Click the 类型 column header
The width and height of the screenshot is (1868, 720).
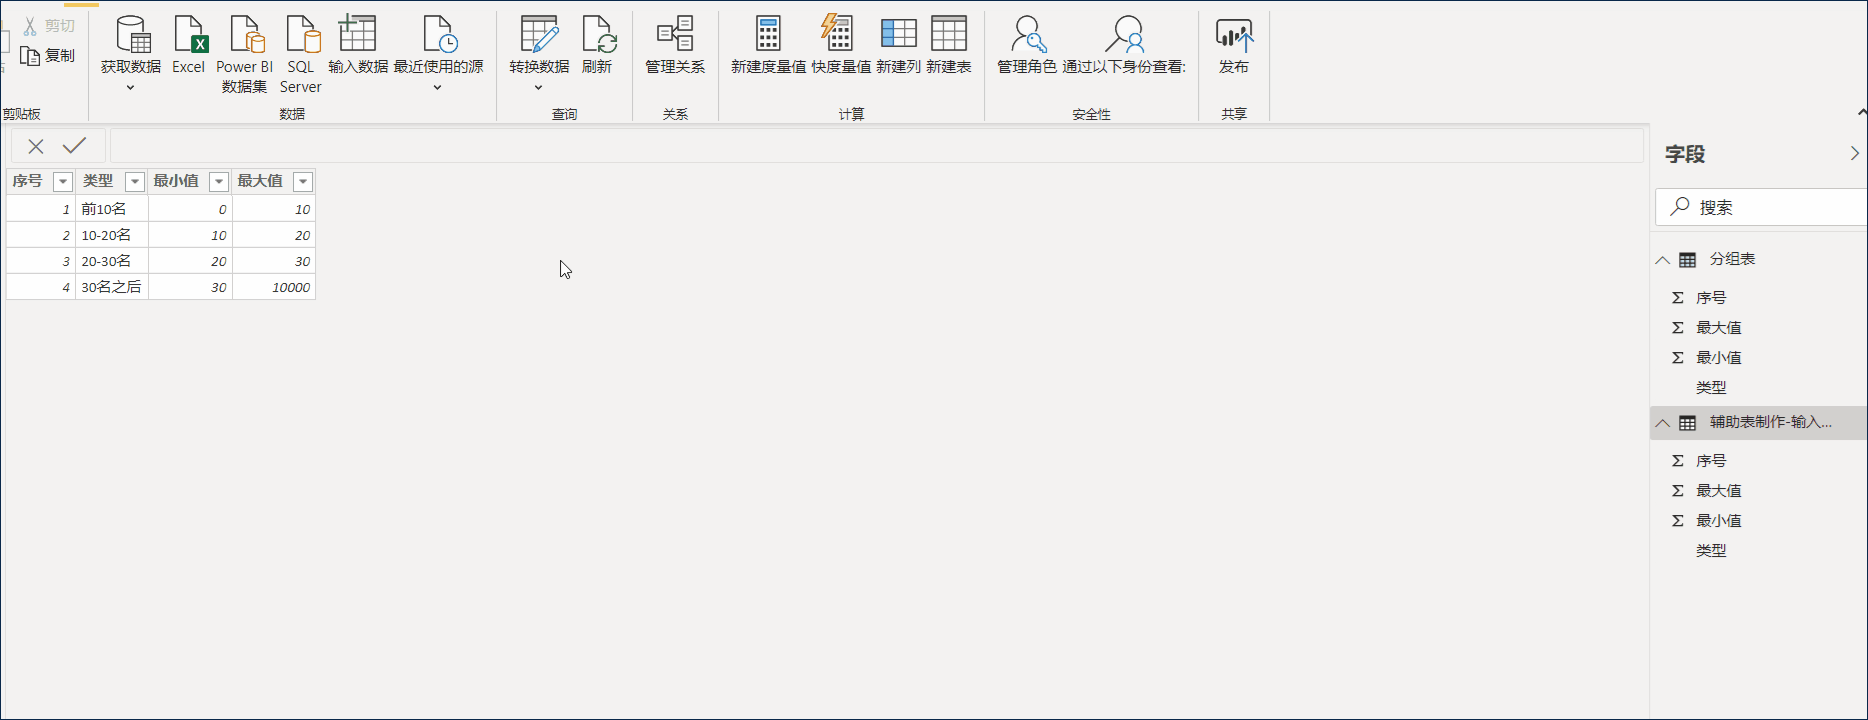pyautogui.click(x=98, y=181)
